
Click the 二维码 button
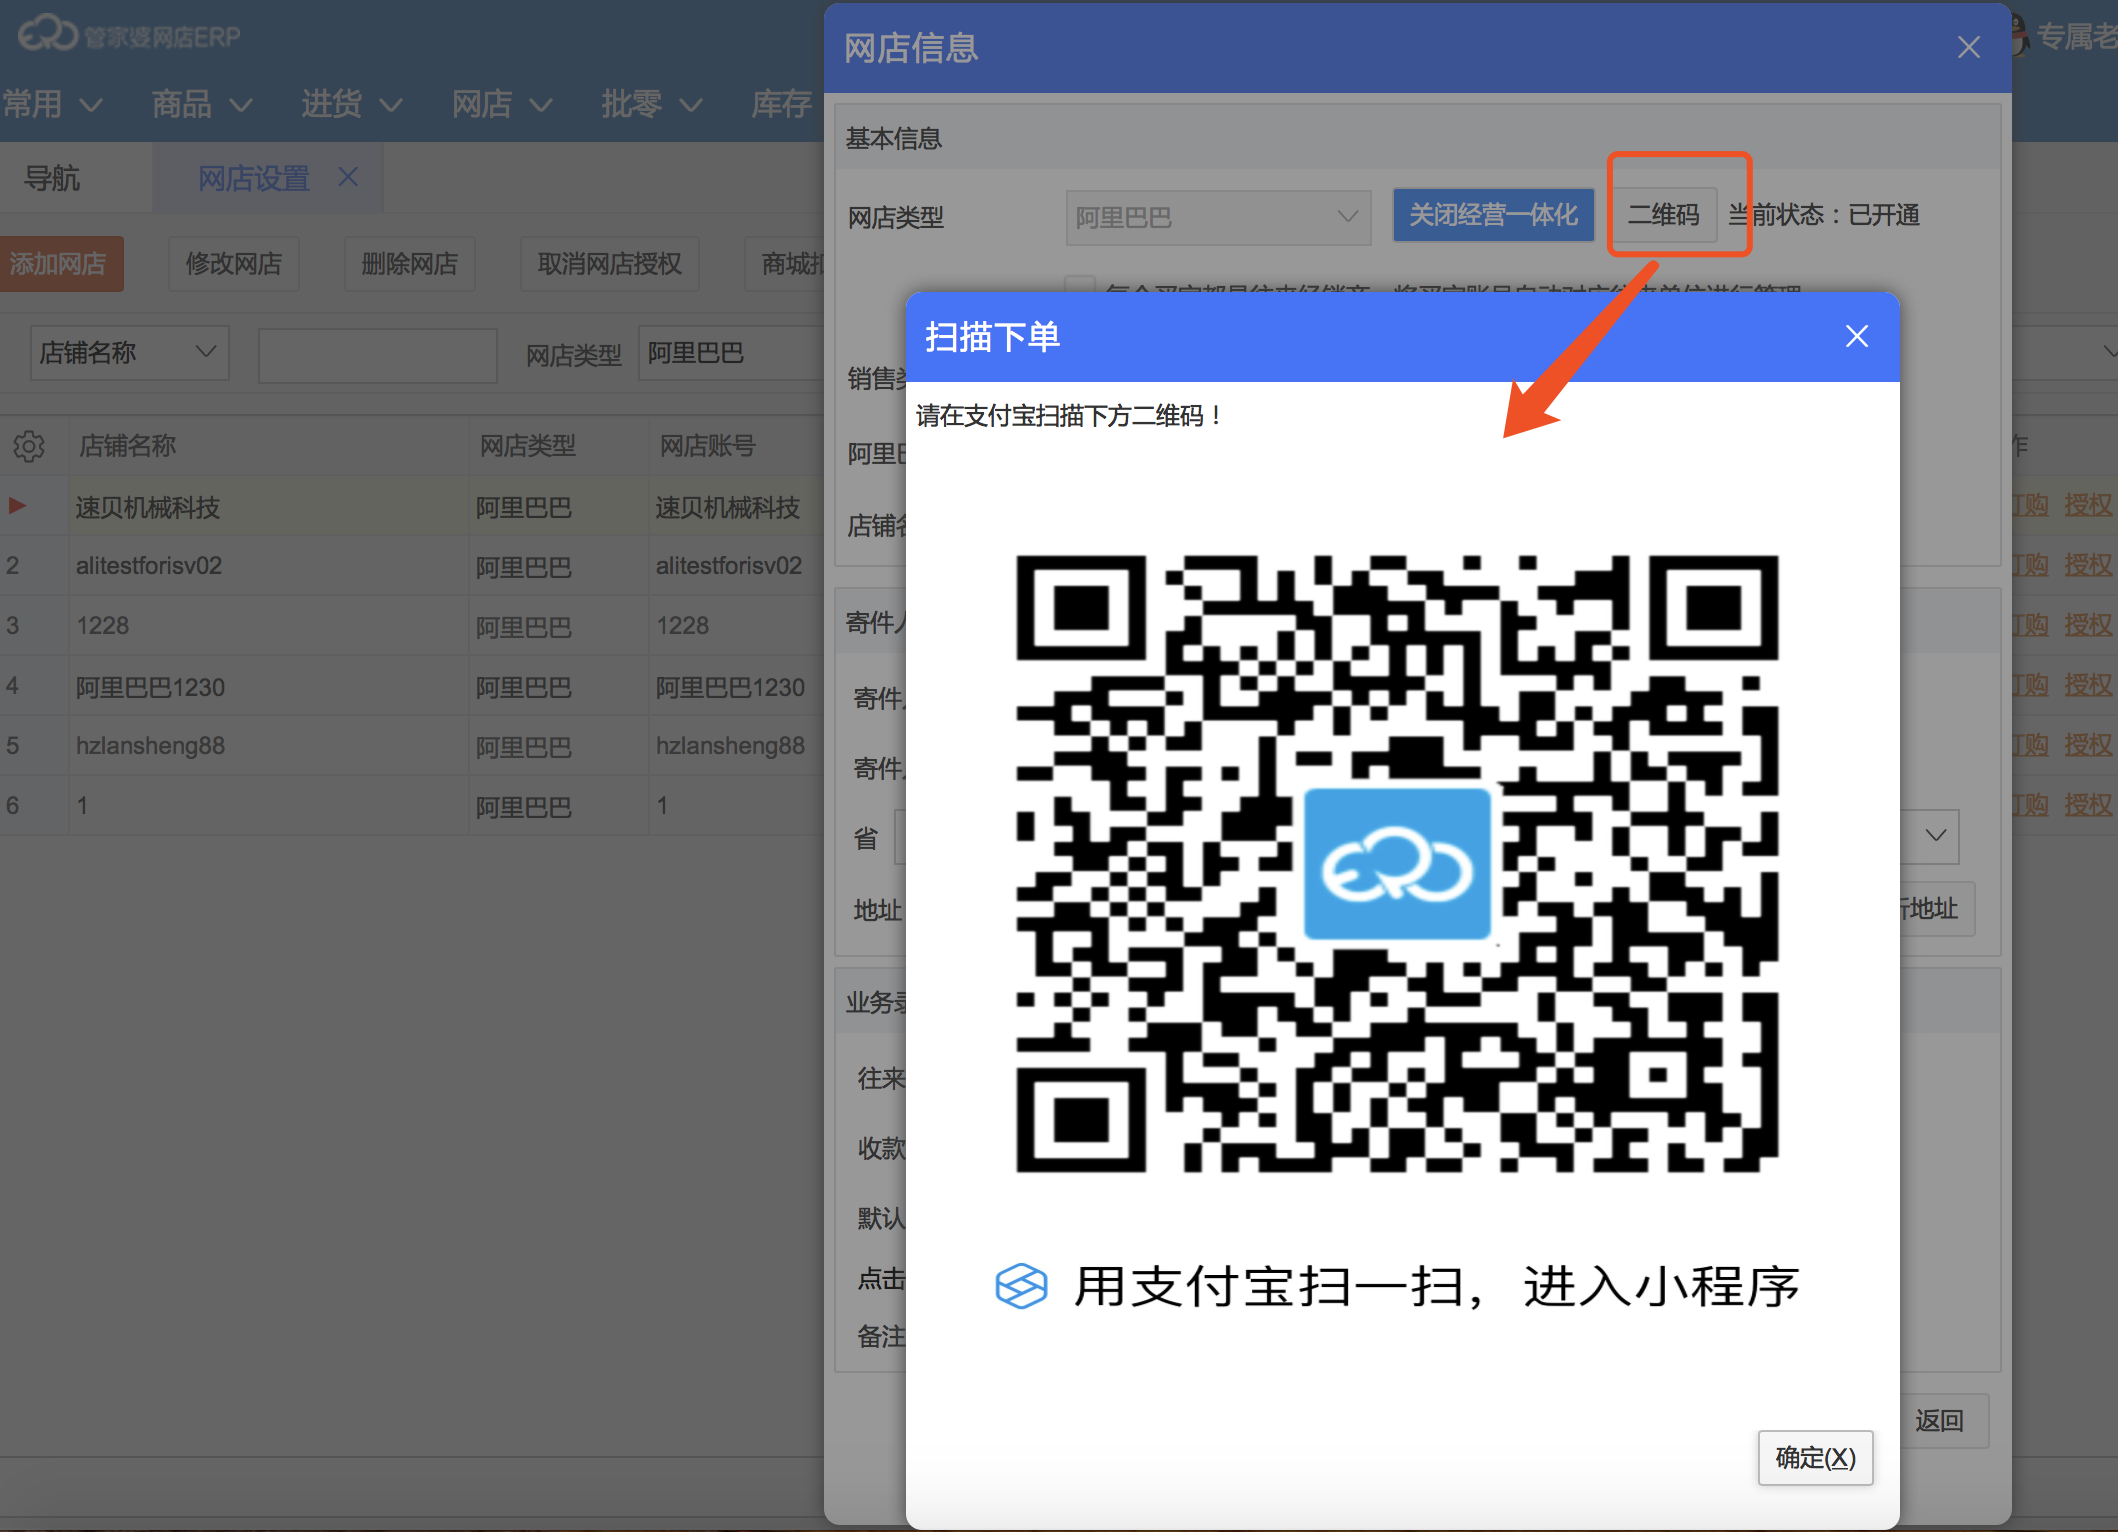1664,215
